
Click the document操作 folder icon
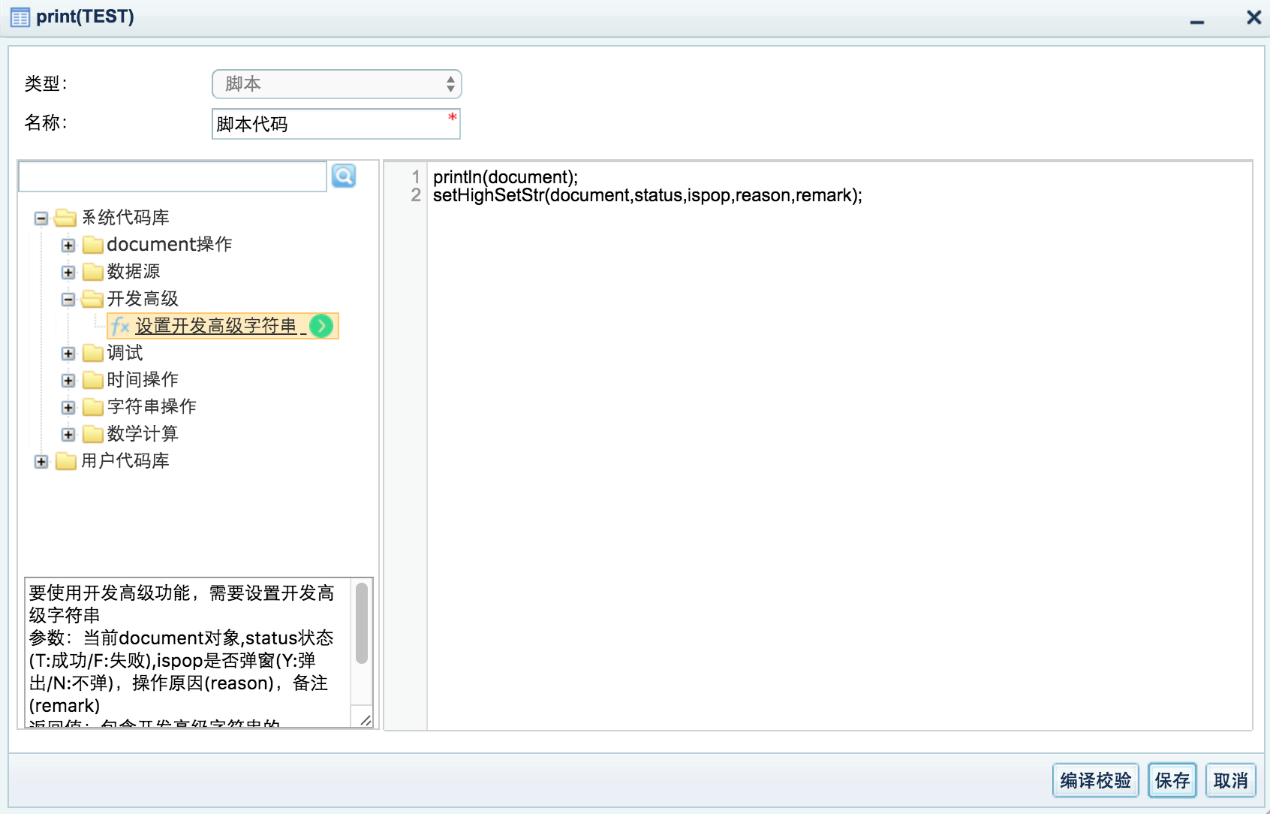(x=93, y=245)
